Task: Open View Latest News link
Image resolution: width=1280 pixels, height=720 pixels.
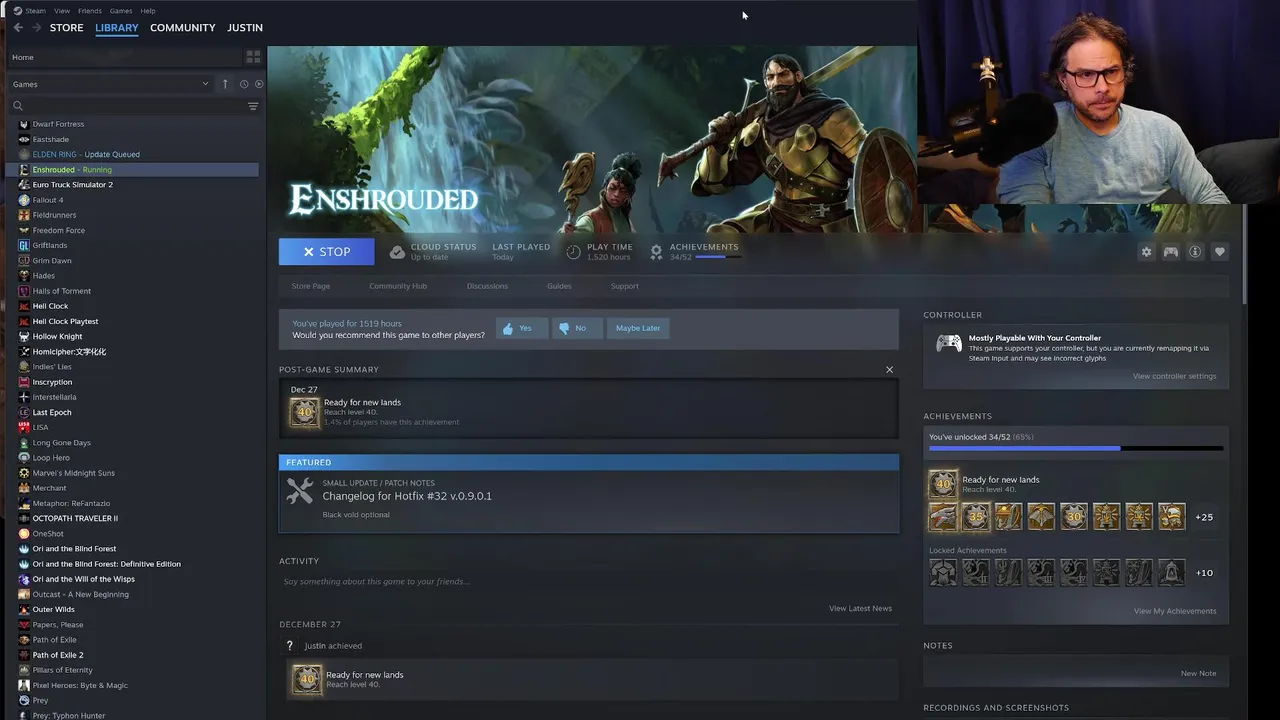Action: pos(860,608)
